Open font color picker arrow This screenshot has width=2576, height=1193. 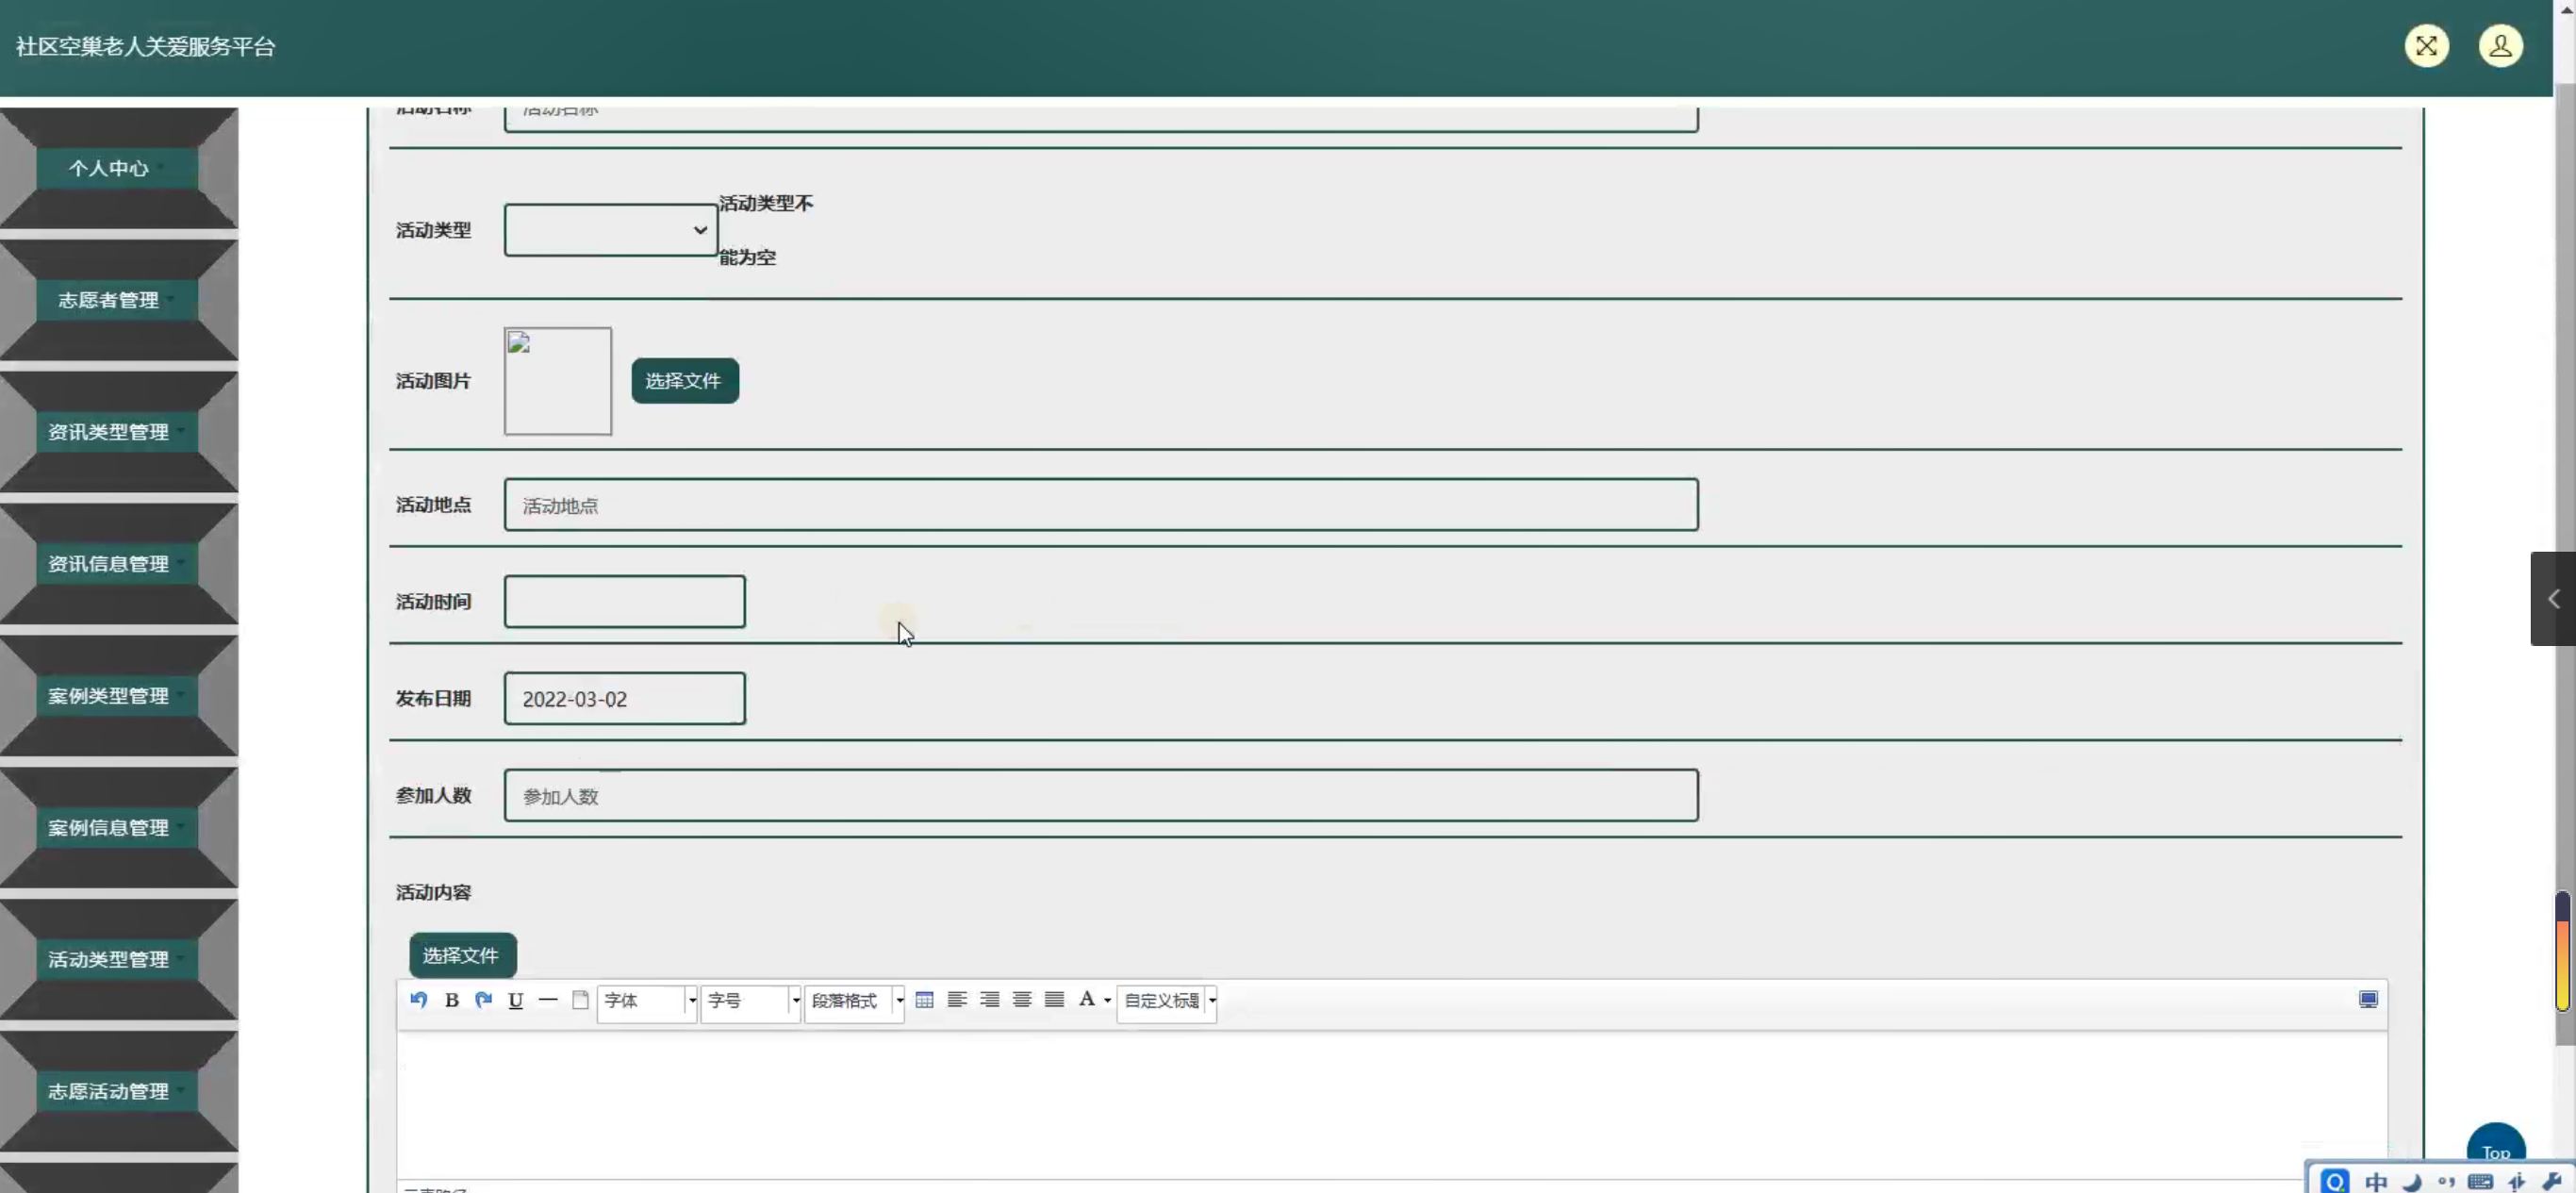[1107, 1001]
